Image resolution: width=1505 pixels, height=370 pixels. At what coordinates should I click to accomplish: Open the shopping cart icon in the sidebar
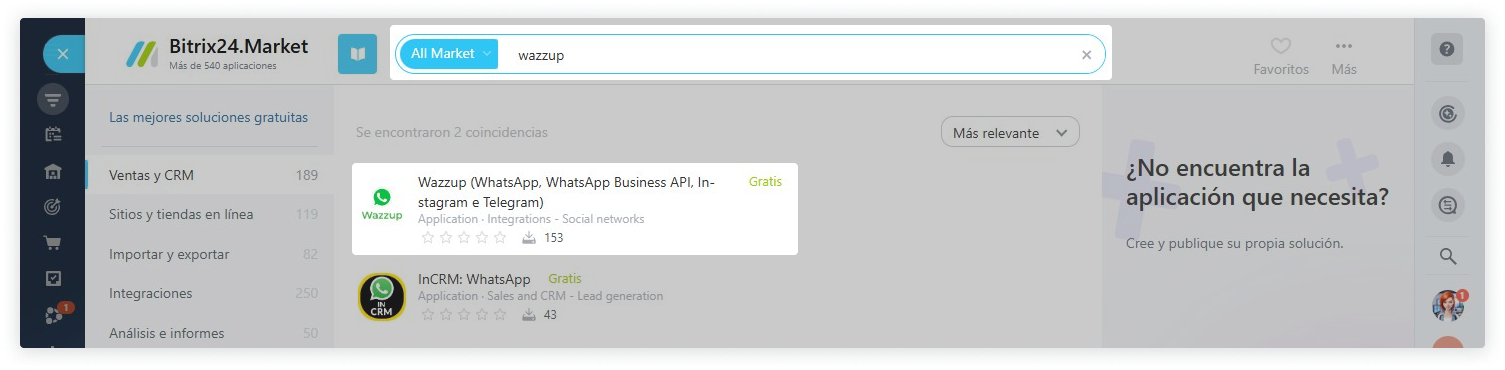53,243
